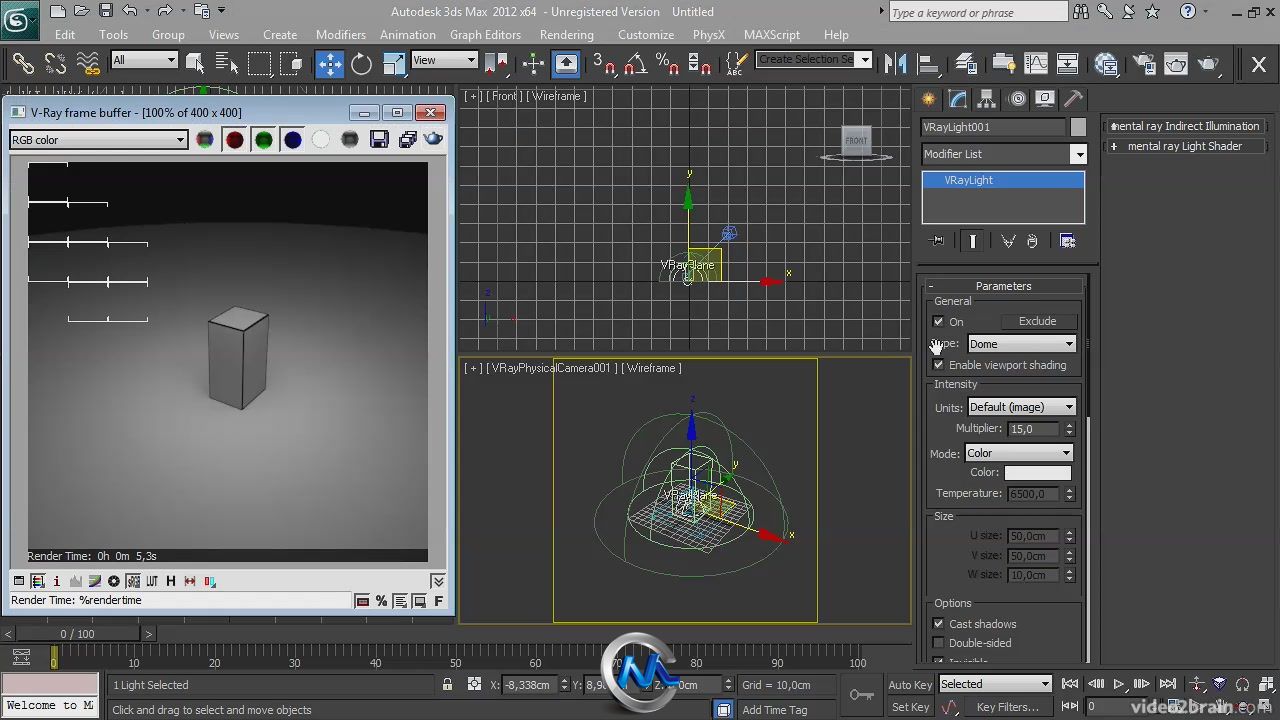Pick Rectangular Selection Region tool

259,63
